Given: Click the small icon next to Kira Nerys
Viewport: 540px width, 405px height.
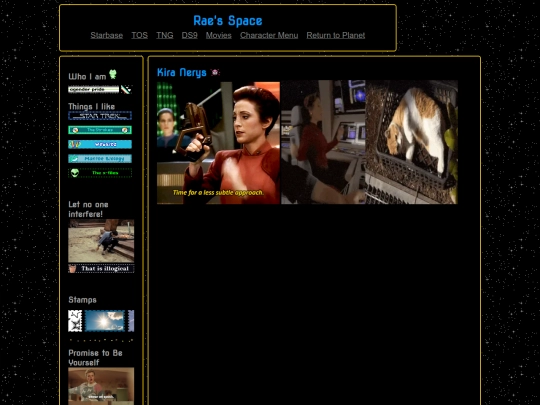Looking at the screenshot, I should click(x=215, y=72).
